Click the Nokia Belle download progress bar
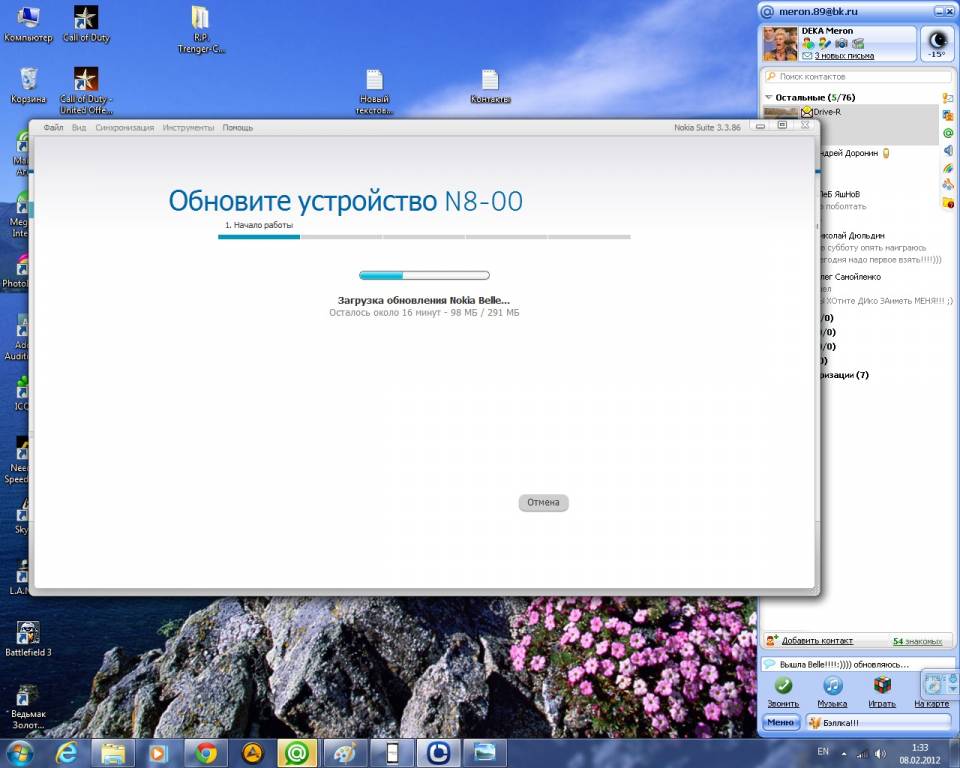The image size is (960, 768). tap(424, 276)
